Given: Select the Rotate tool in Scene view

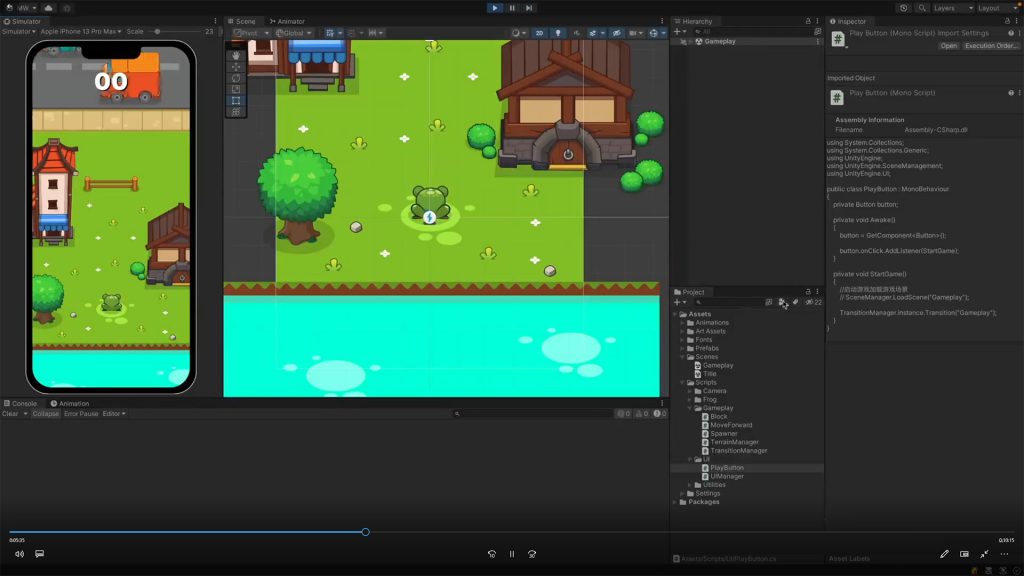Looking at the screenshot, I should point(236,78).
